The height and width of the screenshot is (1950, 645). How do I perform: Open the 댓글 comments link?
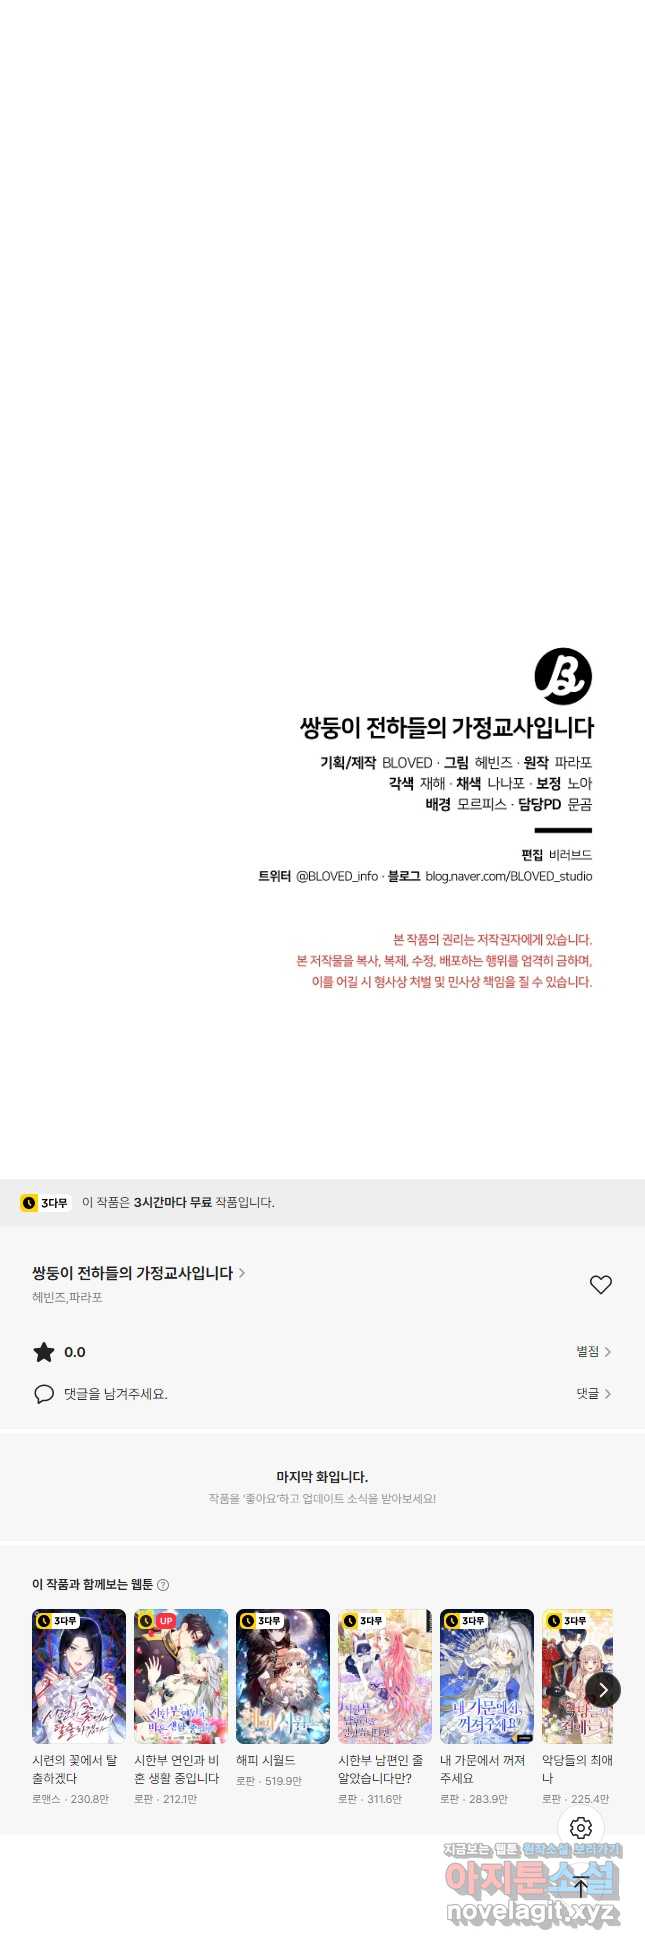(593, 1394)
